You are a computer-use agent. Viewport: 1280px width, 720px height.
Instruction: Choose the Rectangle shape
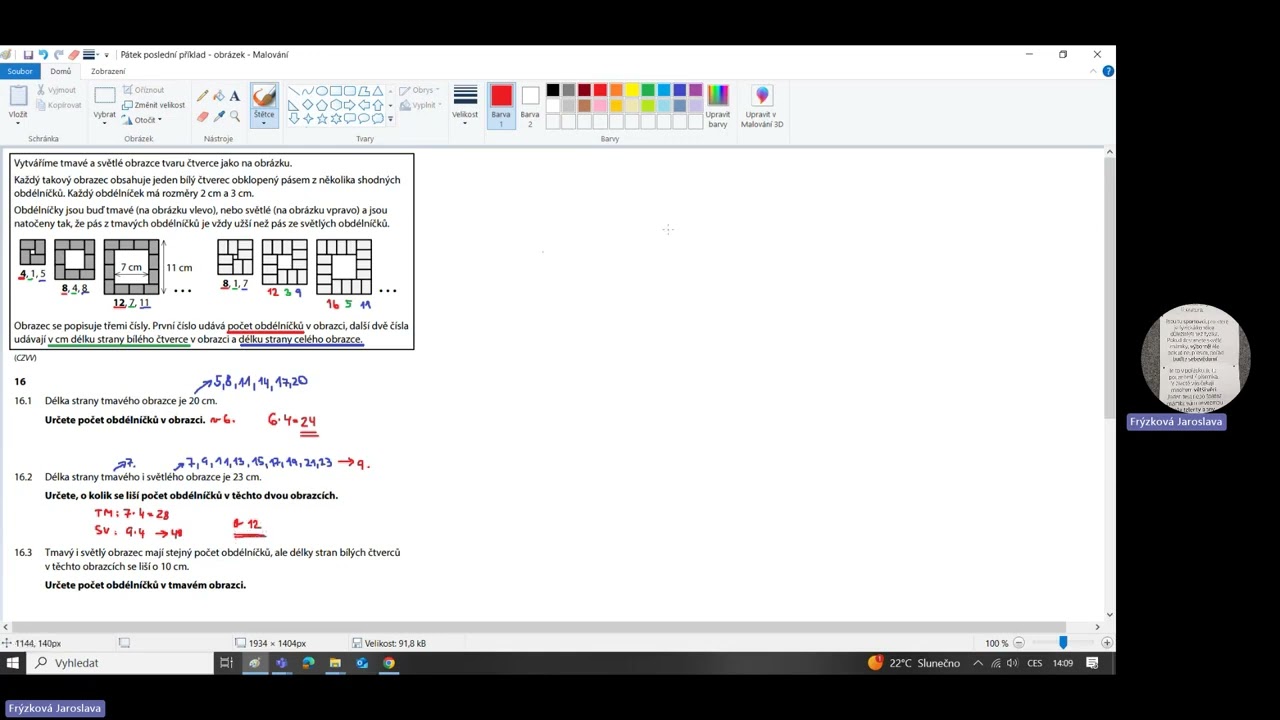[336, 91]
